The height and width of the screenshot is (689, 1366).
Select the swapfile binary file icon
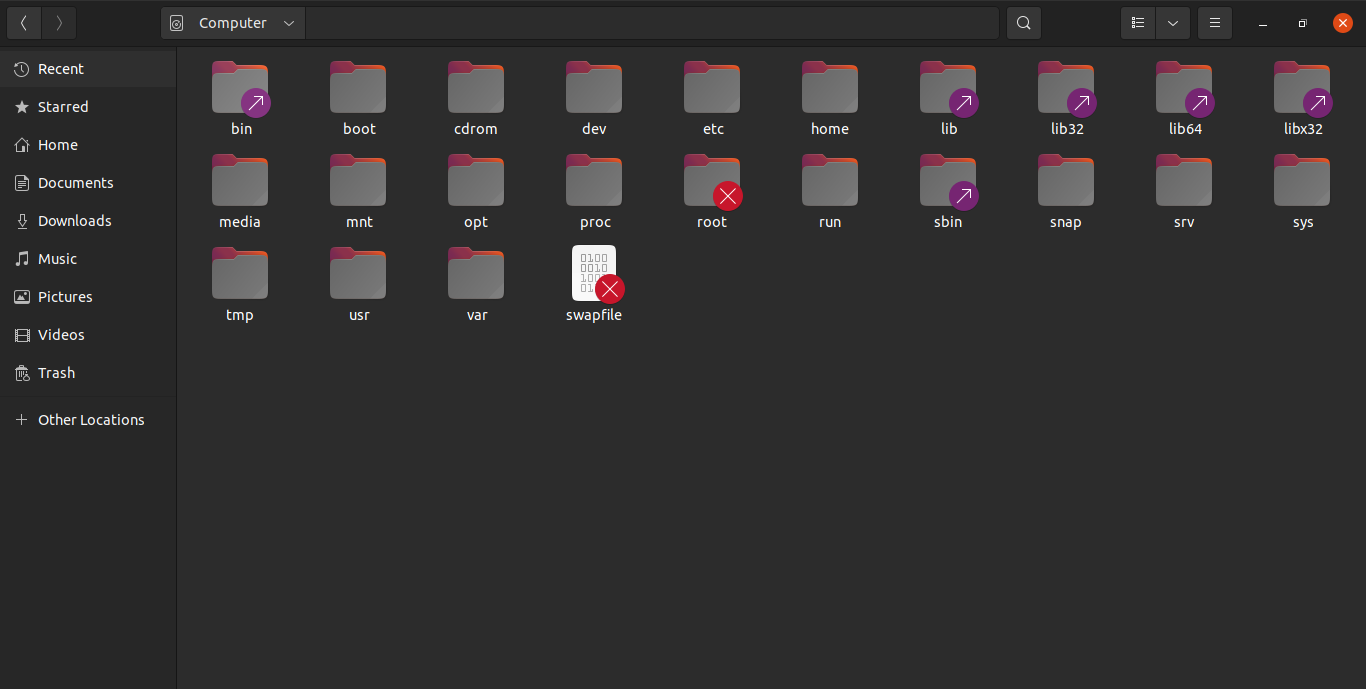[x=594, y=274]
